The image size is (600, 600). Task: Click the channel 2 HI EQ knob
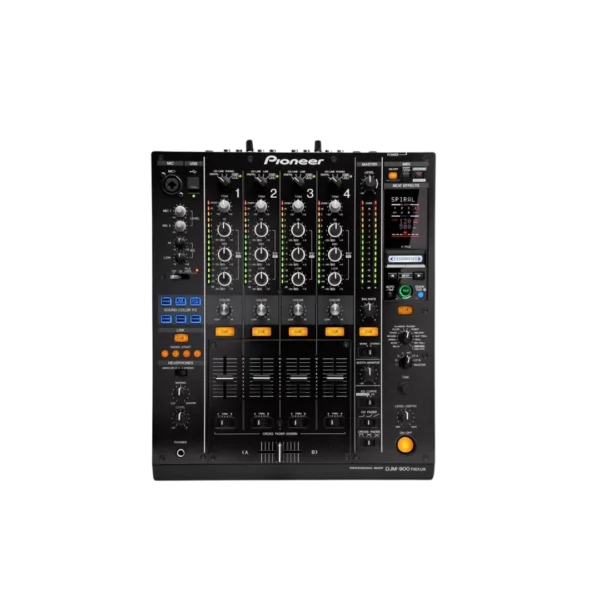261,230
